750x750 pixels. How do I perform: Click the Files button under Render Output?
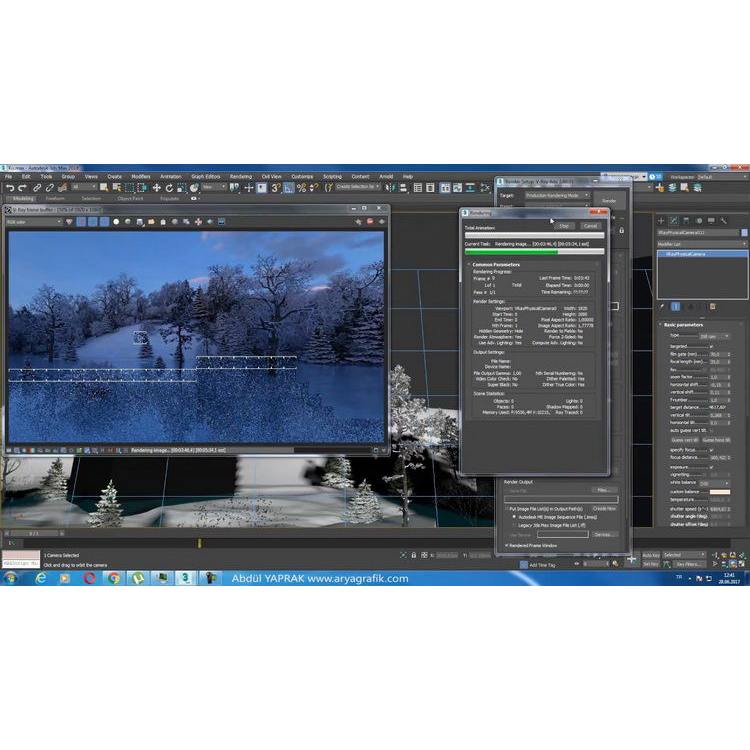pos(604,490)
